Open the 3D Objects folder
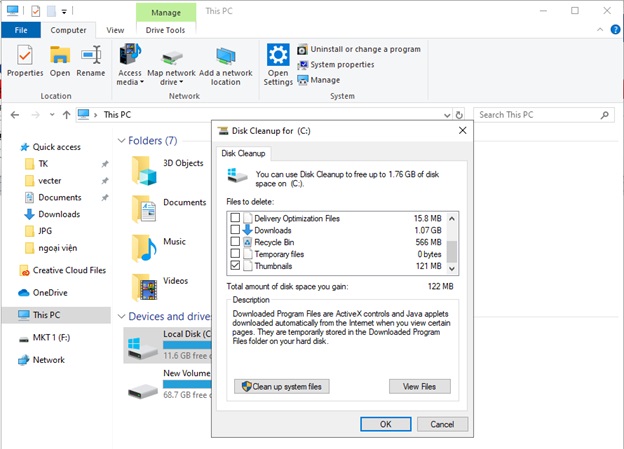Image resolution: width=624 pixels, height=449 pixels. [x=168, y=170]
